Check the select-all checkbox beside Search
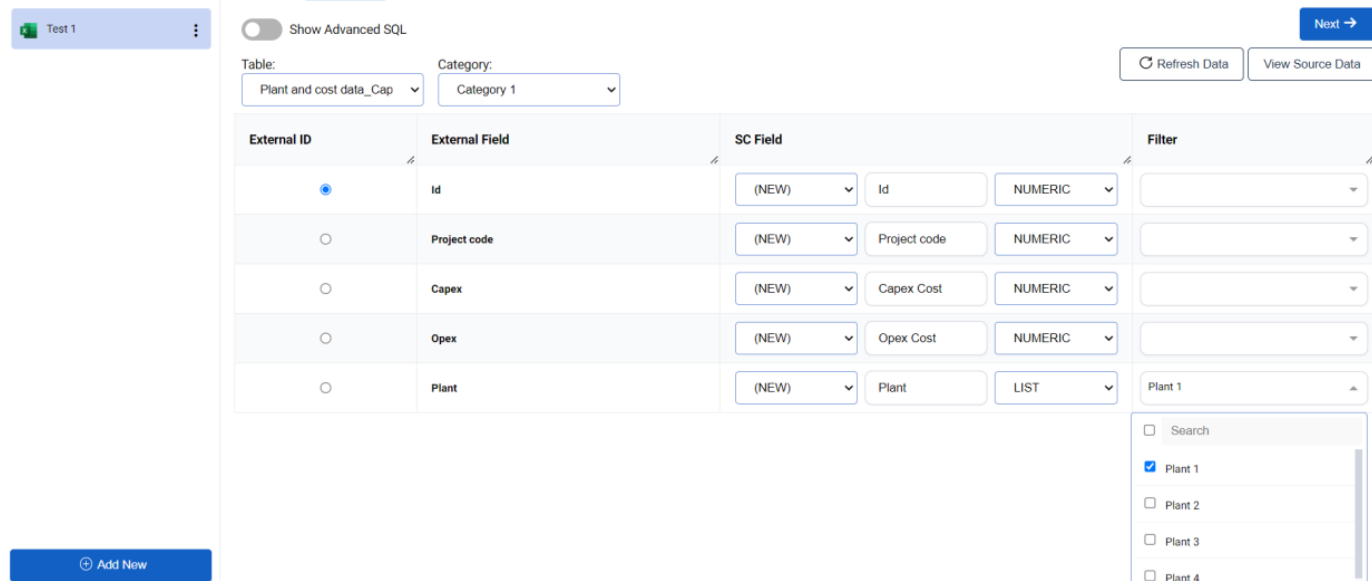 tap(1149, 430)
